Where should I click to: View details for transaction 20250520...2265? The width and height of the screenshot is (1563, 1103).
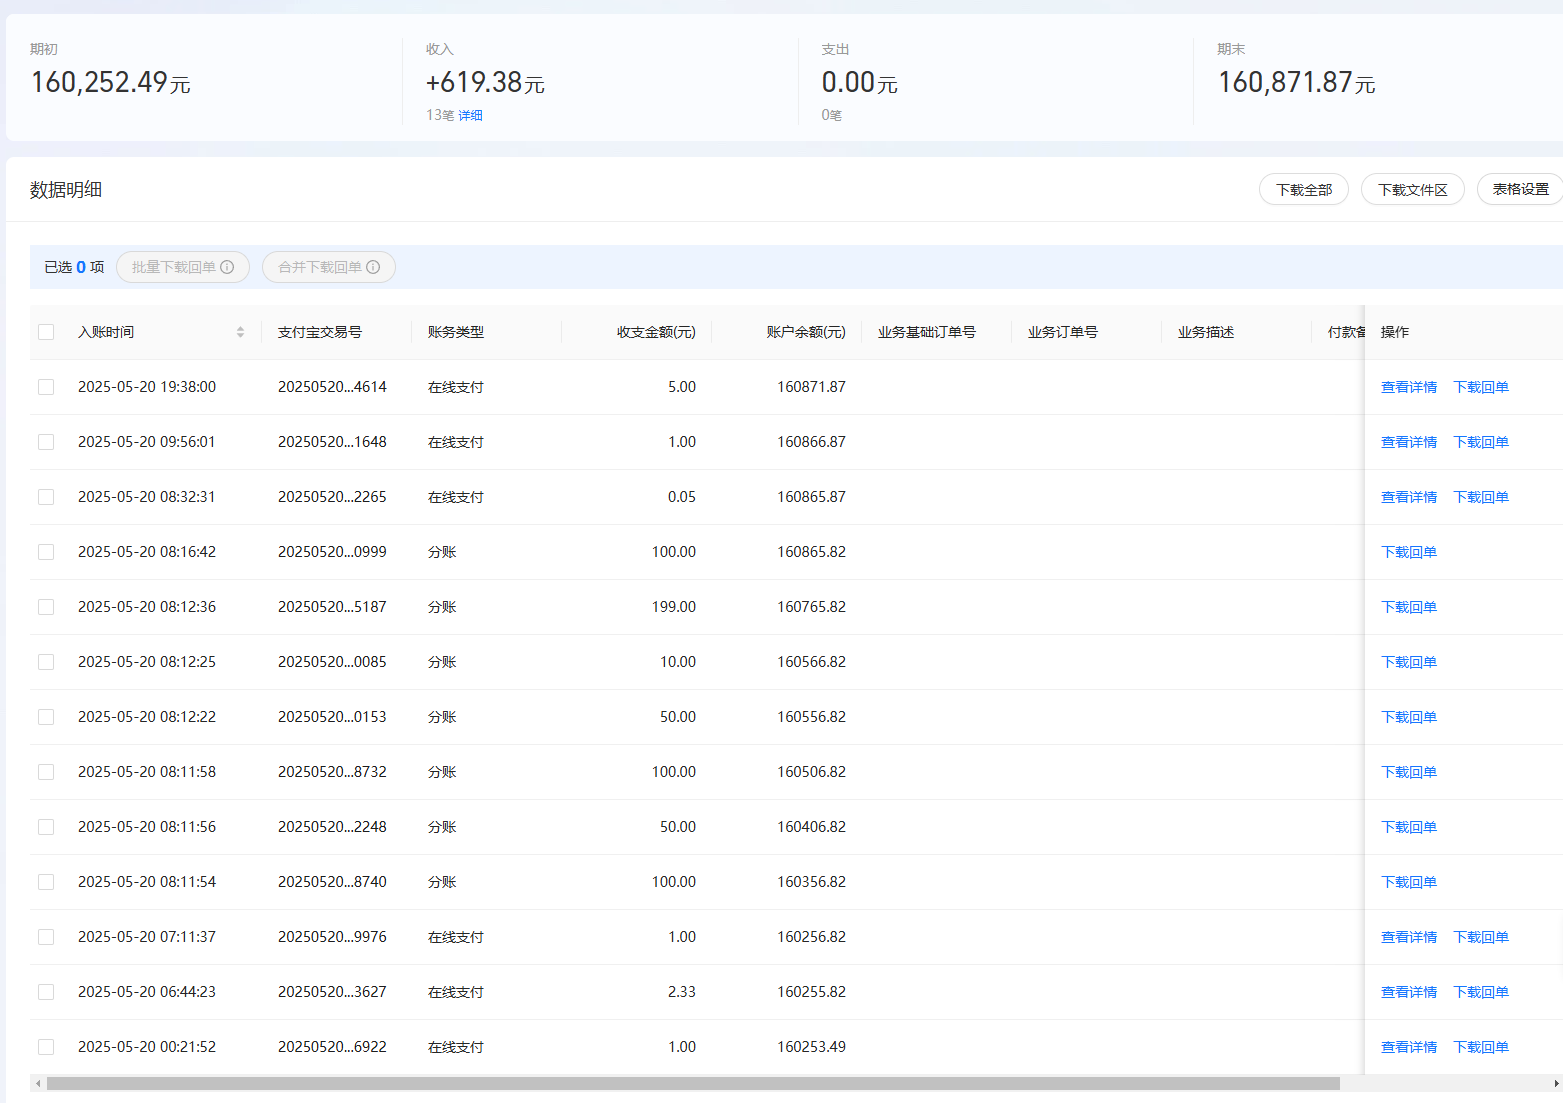pos(1409,497)
